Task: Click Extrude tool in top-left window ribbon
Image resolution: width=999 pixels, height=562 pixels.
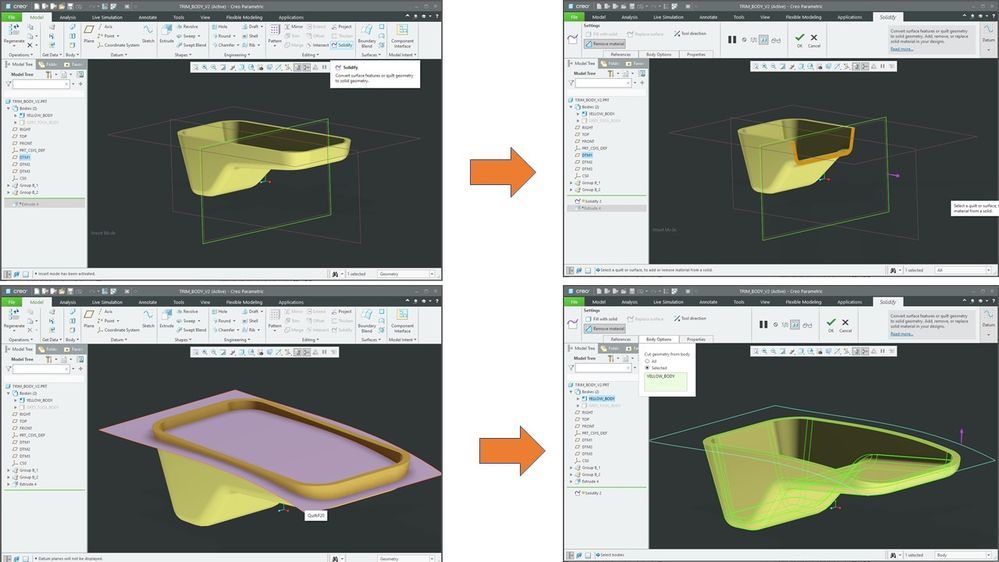Action: [167, 34]
